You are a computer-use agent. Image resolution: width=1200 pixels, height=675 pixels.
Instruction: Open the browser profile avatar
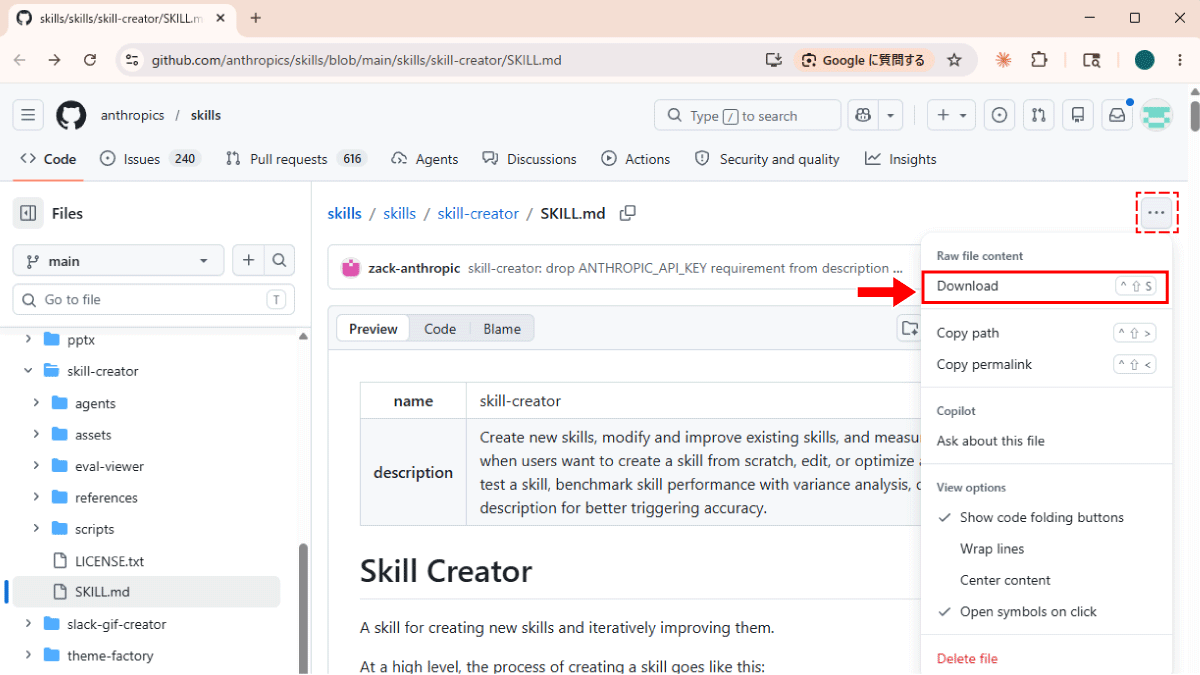pos(1144,60)
